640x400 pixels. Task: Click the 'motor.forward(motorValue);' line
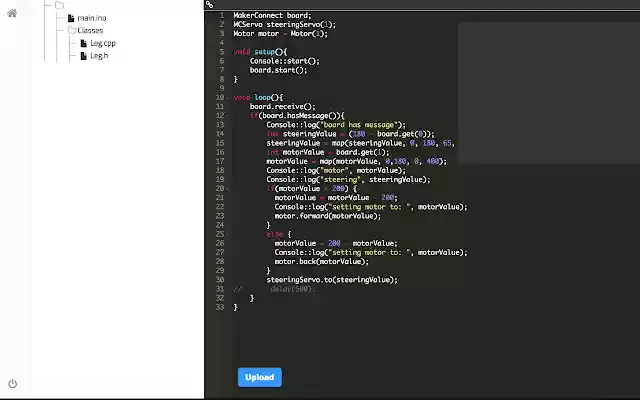click(328, 216)
